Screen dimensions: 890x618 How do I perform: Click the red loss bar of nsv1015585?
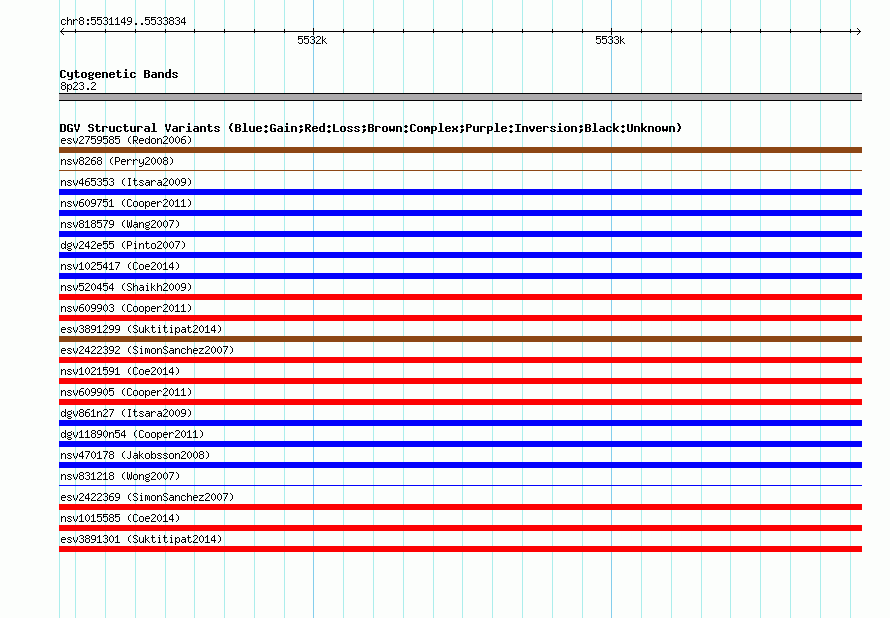pos(460,528)
